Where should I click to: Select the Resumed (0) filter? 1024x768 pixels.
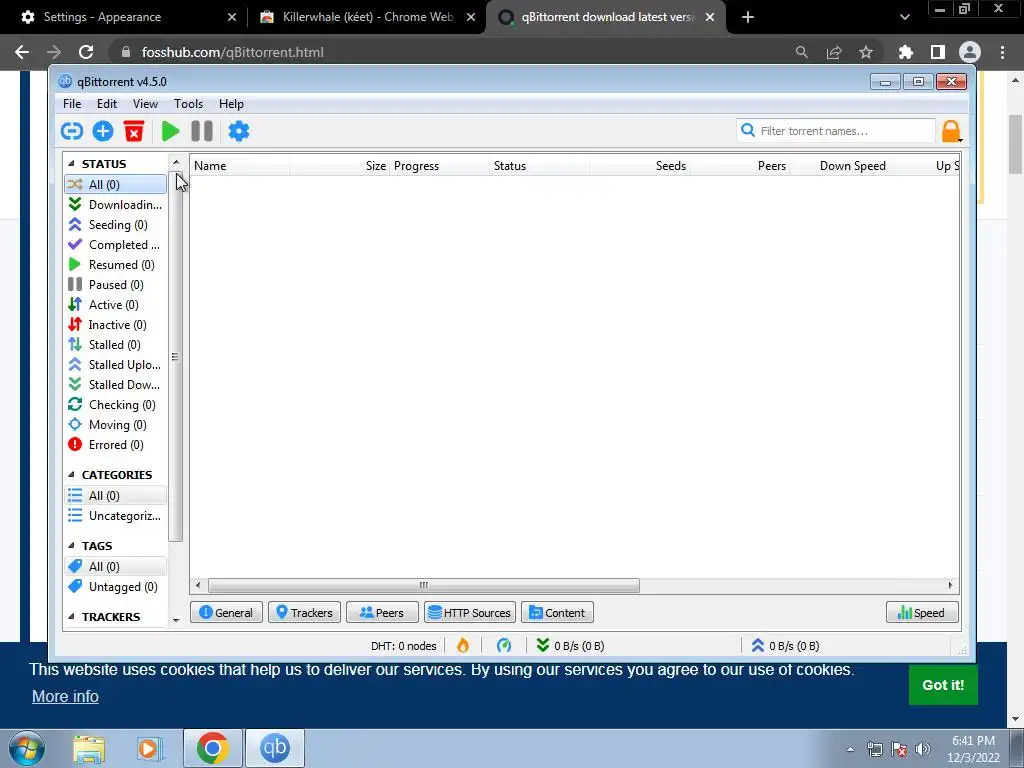pos(116,264)
